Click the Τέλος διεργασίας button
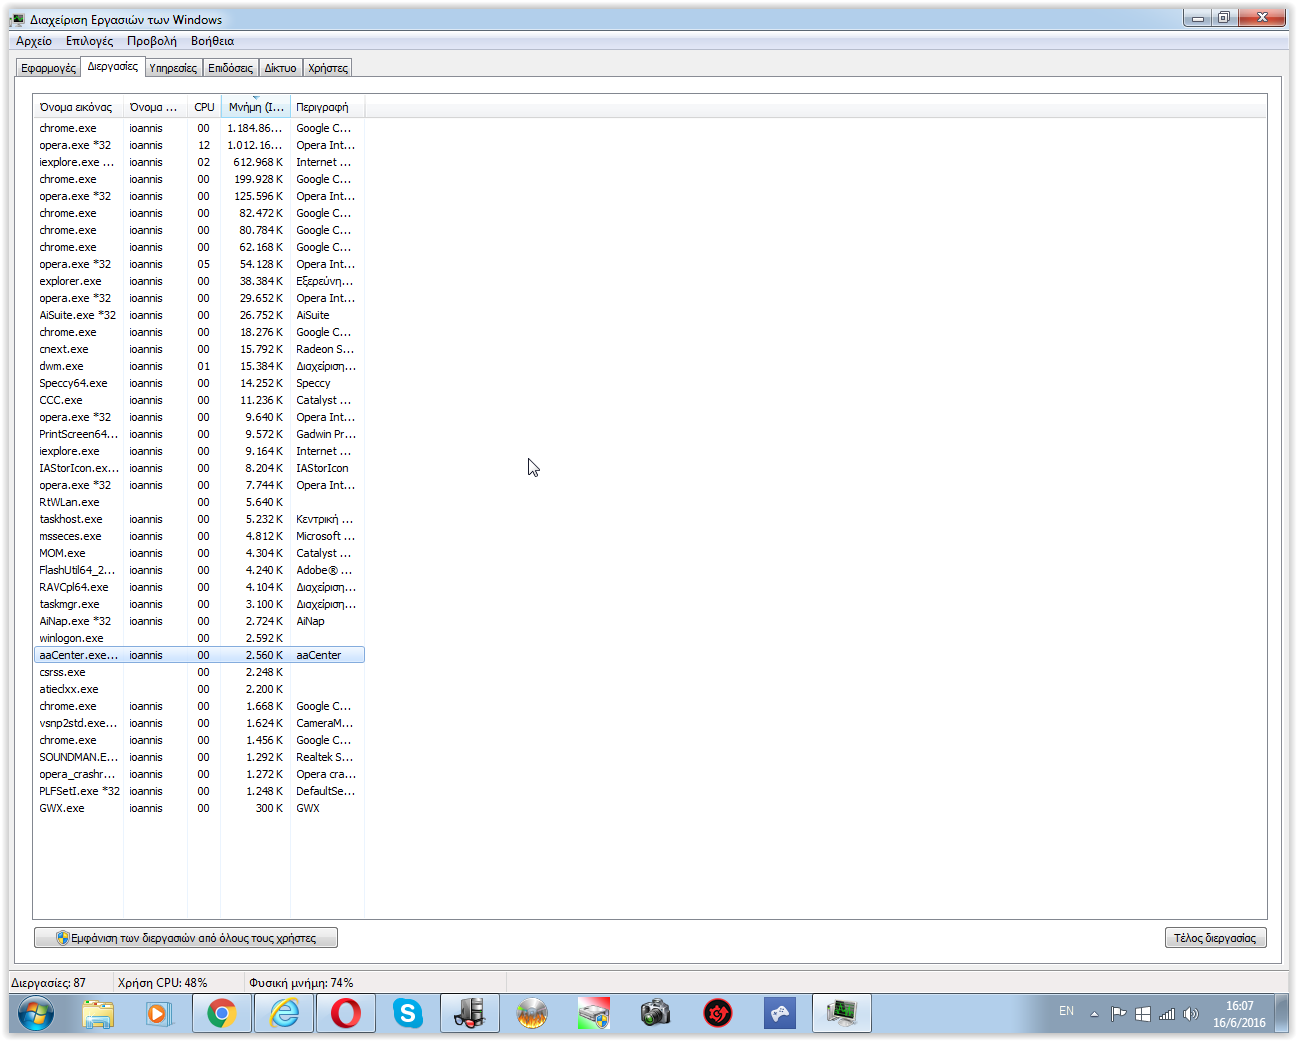 point(1215,938)
